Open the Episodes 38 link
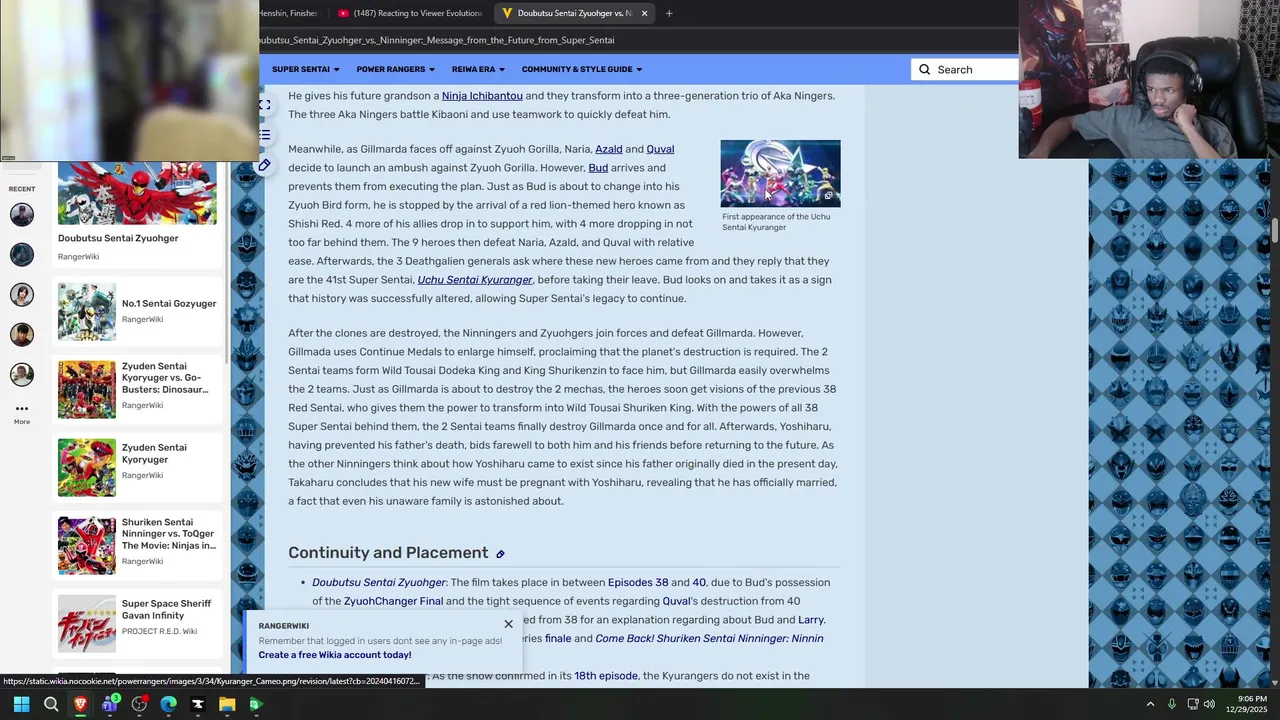The image size is (1280, 720). coord(638,582)
